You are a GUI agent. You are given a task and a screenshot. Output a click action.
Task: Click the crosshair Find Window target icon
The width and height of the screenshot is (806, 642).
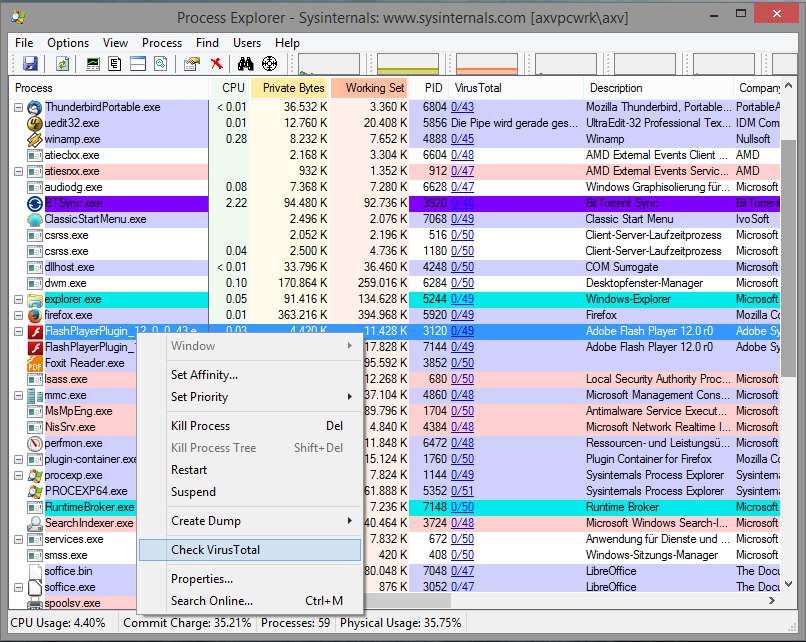click(269, 64)
